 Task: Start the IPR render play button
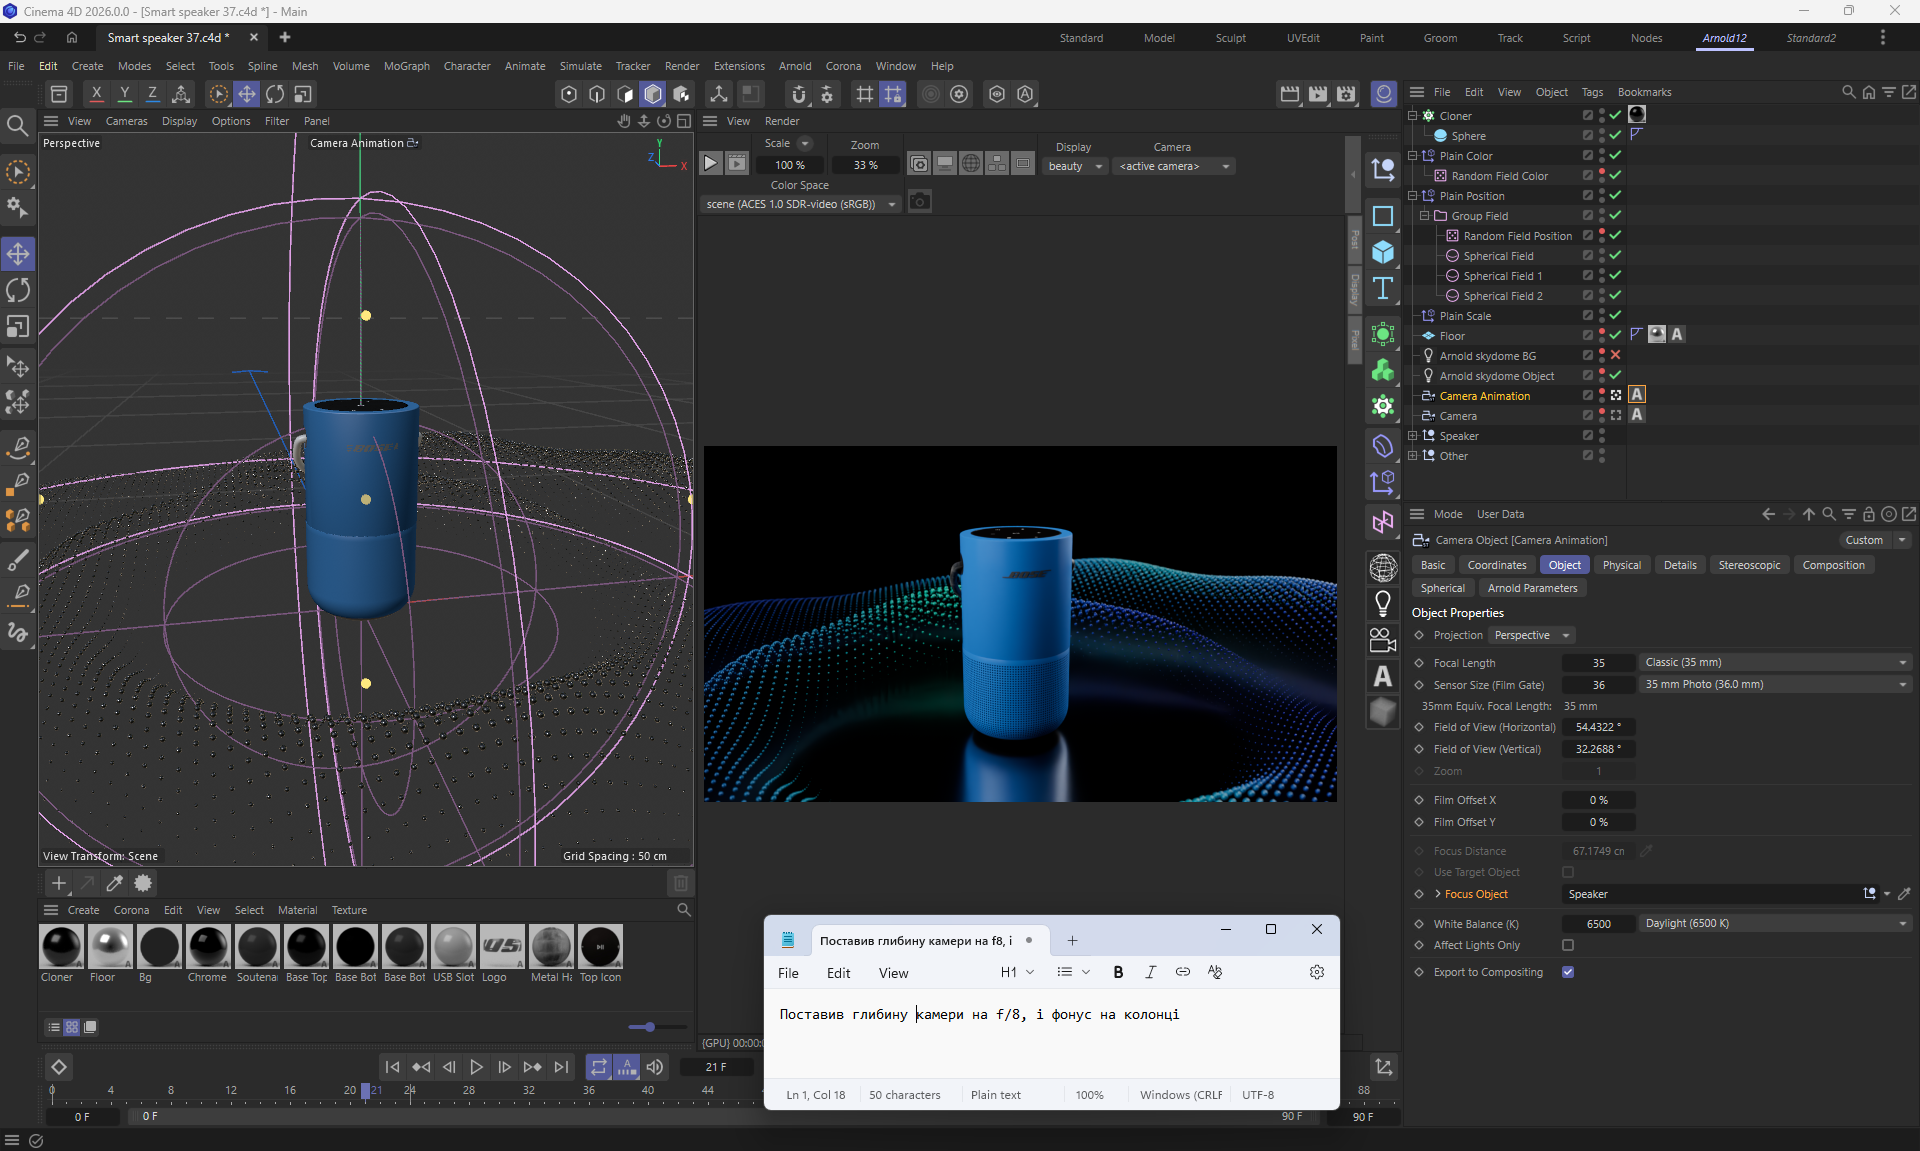click(x=710, y=163)
